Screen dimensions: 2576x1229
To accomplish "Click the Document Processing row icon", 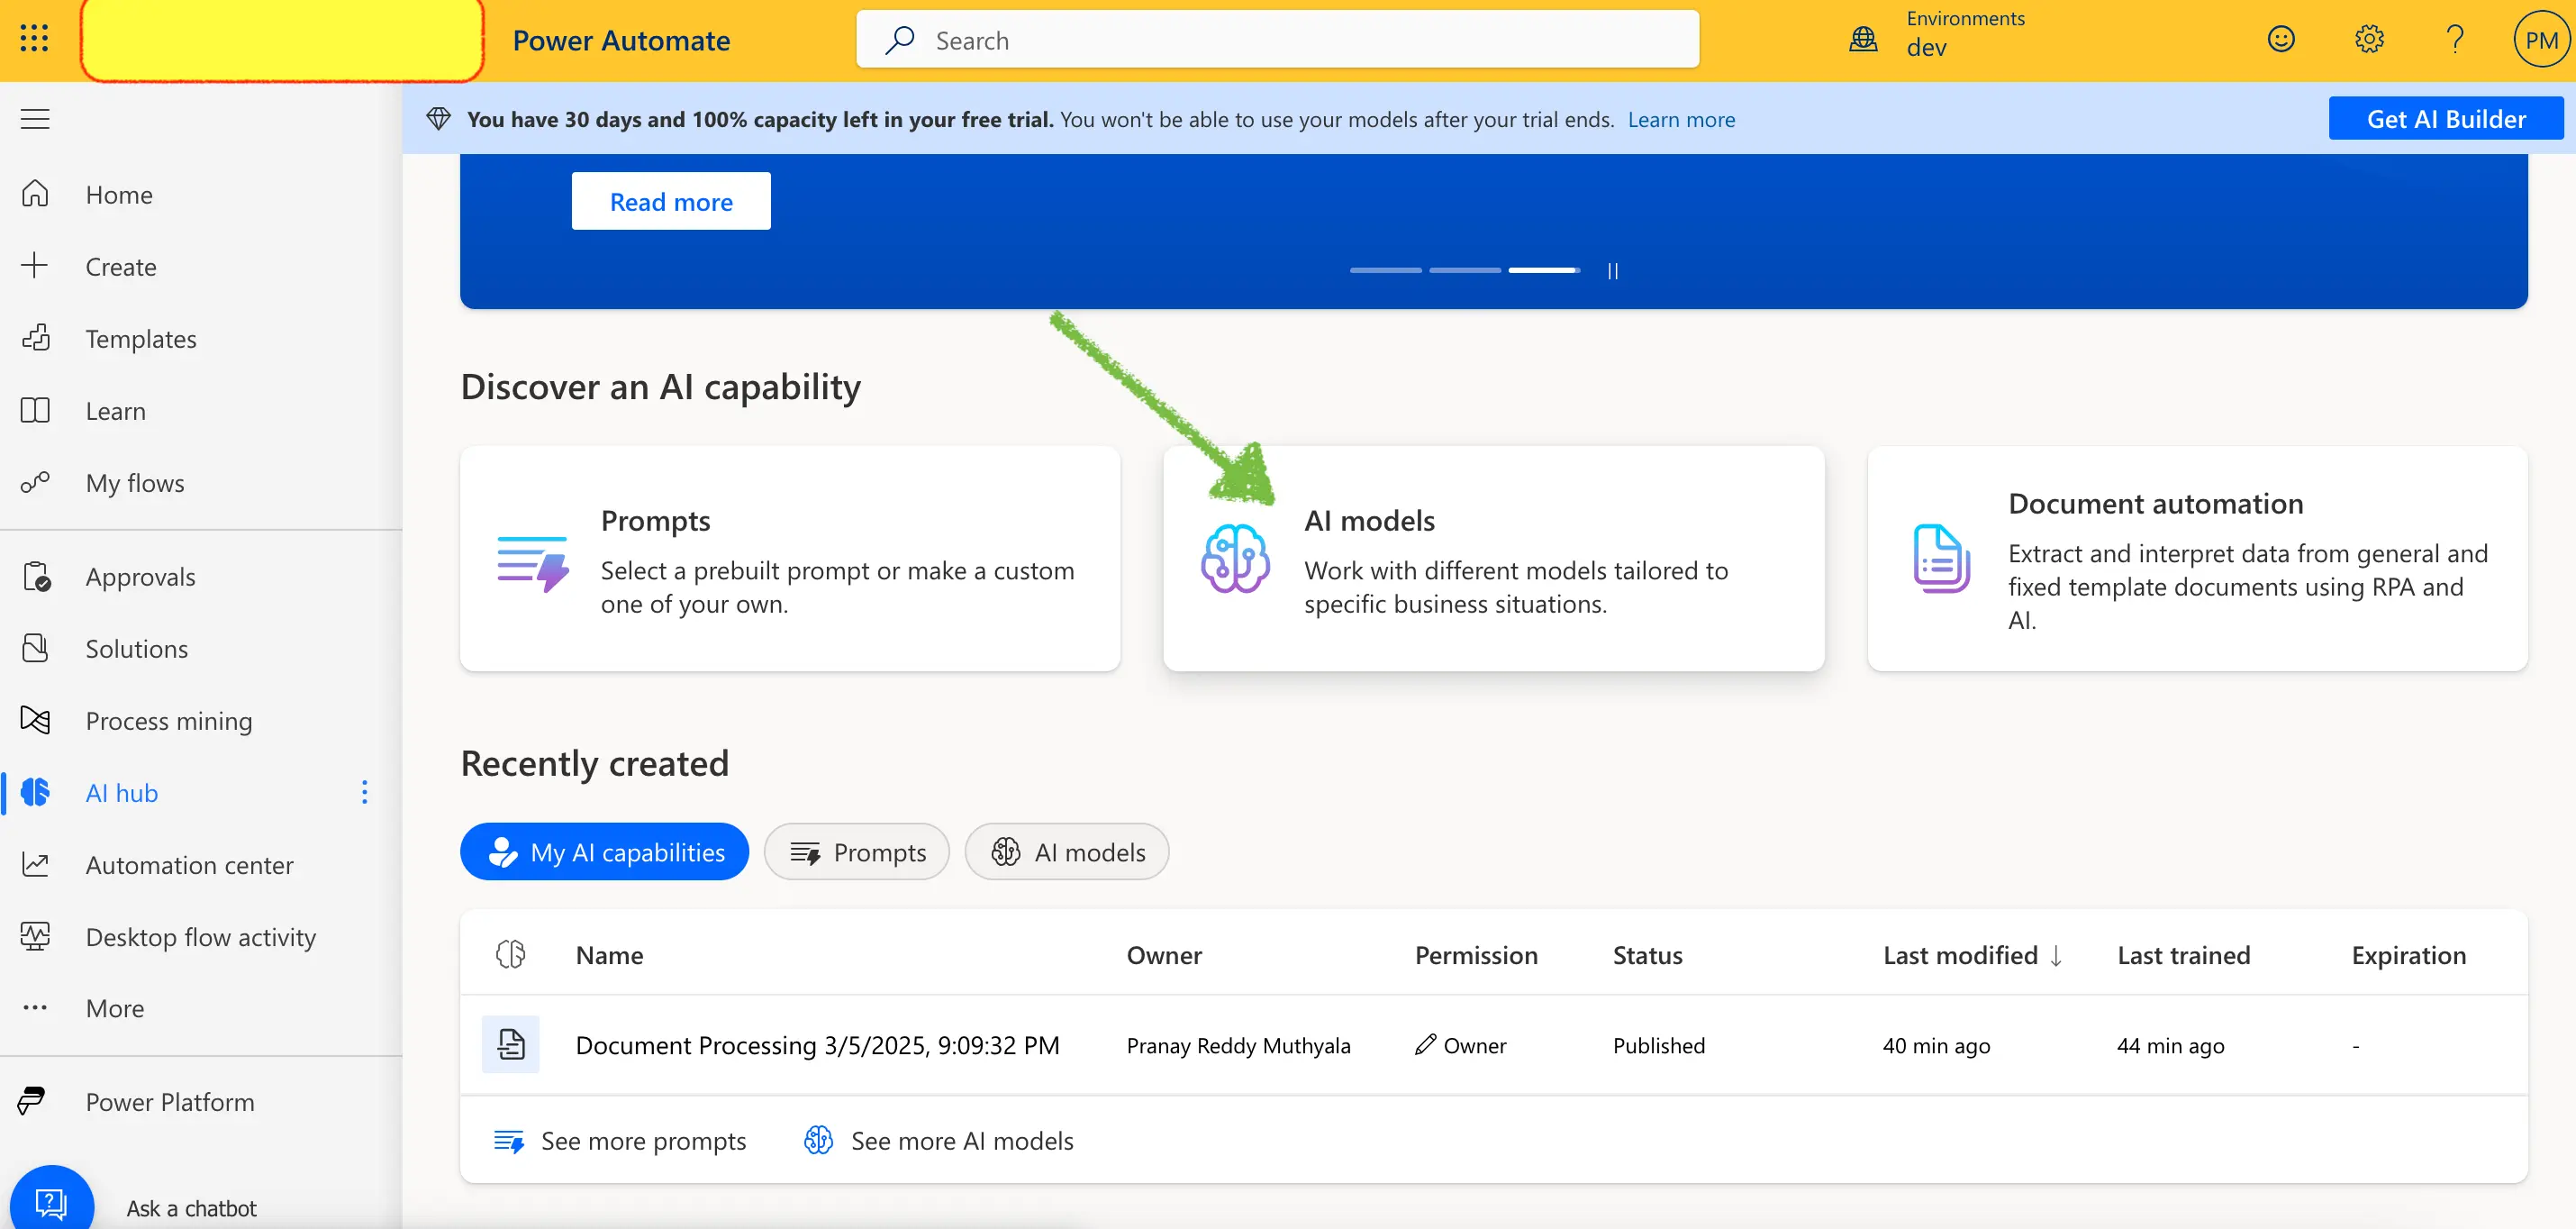I will (x=510, y=1044).
